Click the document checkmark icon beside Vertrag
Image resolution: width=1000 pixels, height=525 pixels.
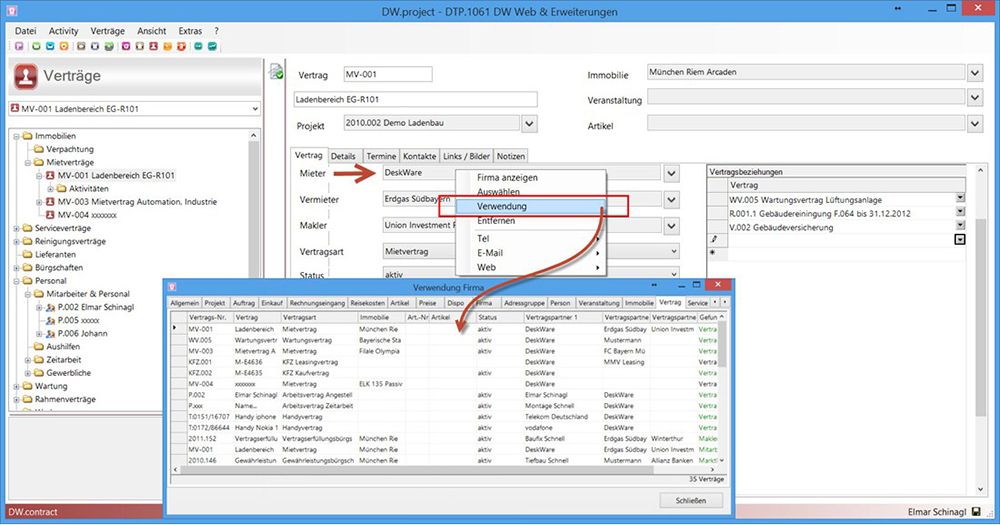click(x=276, y=72)
